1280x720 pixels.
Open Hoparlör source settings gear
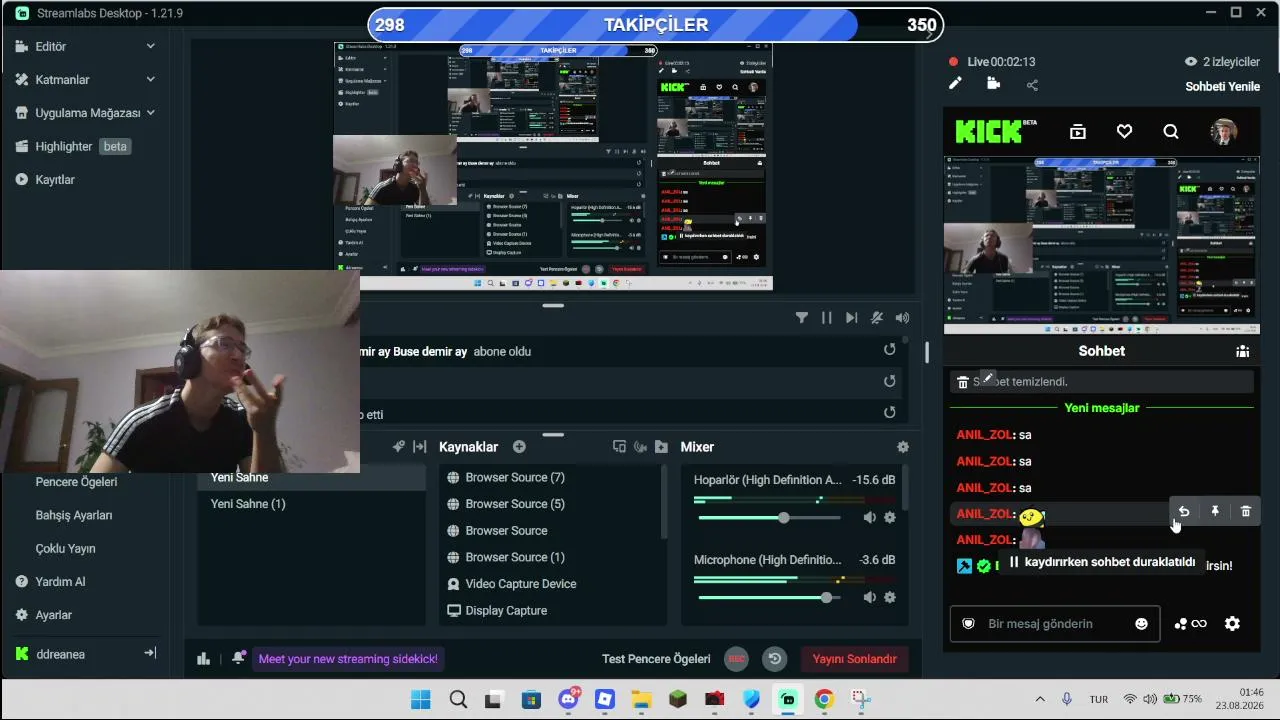tap(890, 518)
